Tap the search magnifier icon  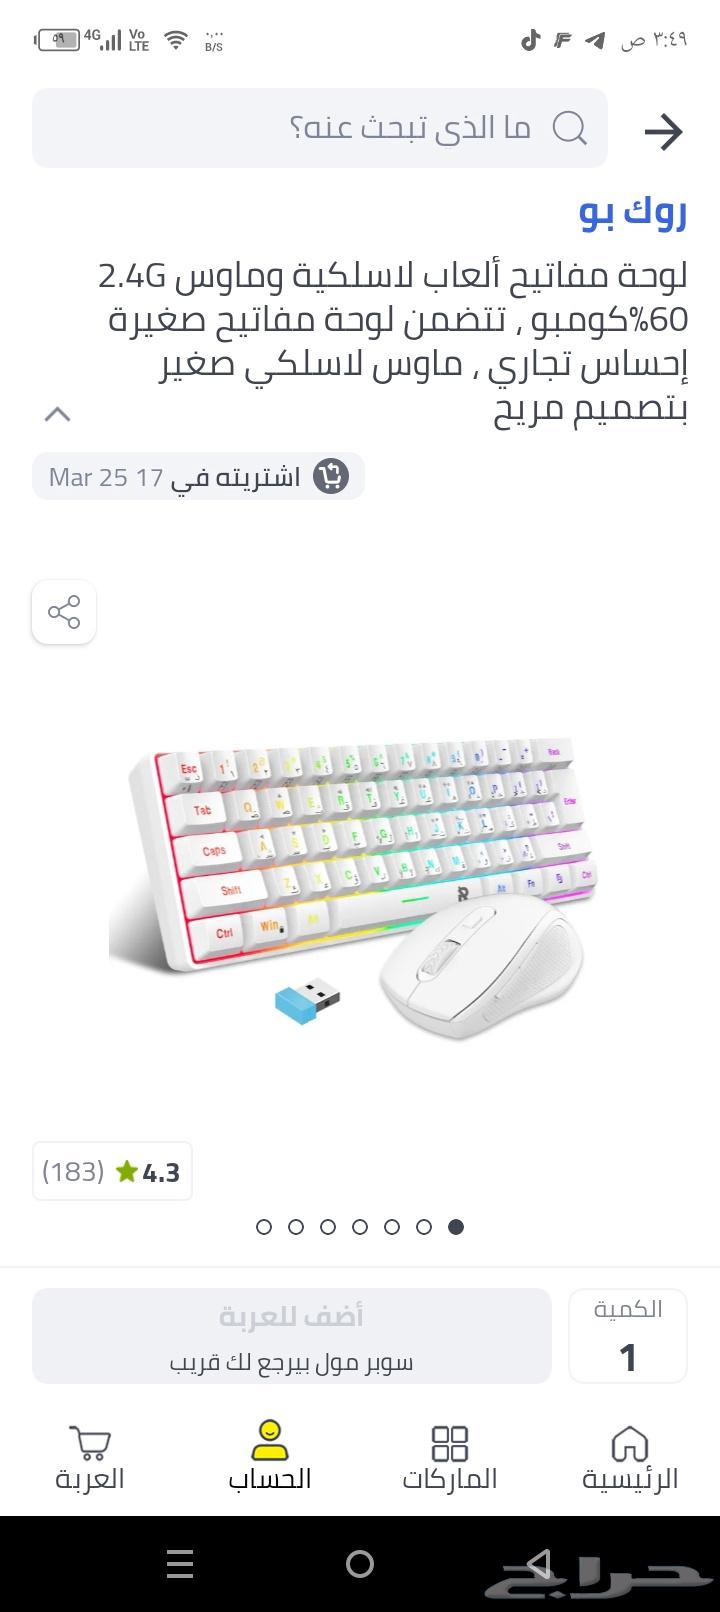[x=570, y=128]
